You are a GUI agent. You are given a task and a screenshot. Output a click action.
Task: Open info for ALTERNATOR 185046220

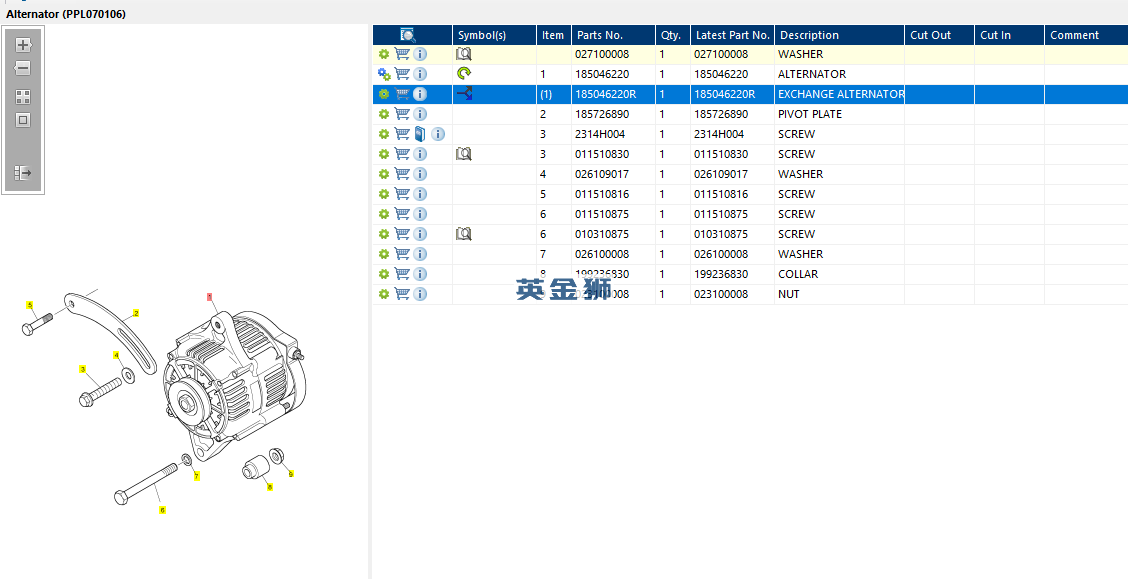pyautogui.click(x=420, y=74)
